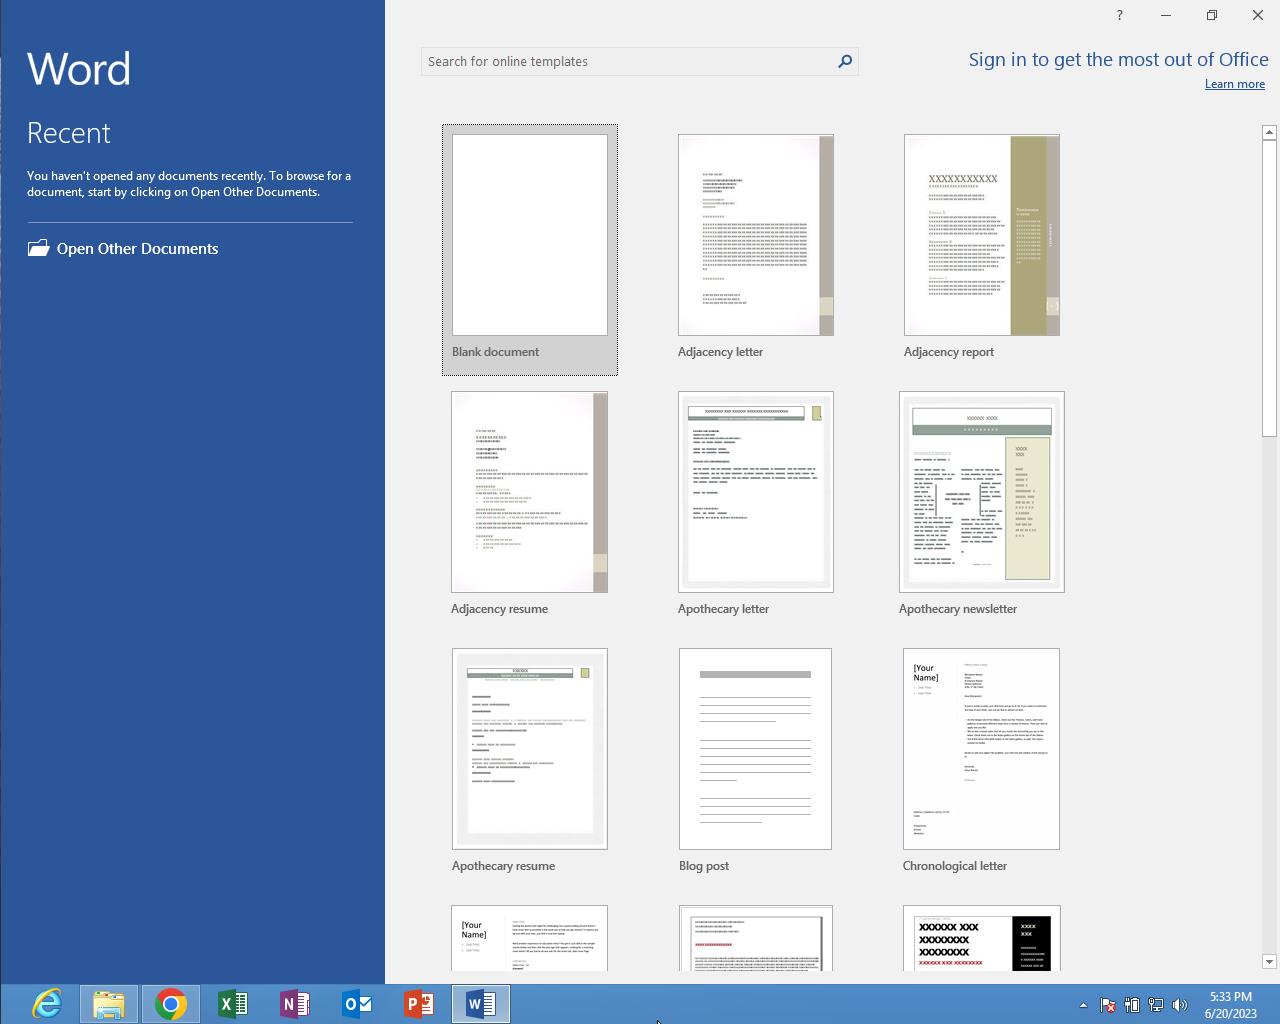Open Other Documents link
Screen dimensions: 1280x1024
[x=137, y=249]
